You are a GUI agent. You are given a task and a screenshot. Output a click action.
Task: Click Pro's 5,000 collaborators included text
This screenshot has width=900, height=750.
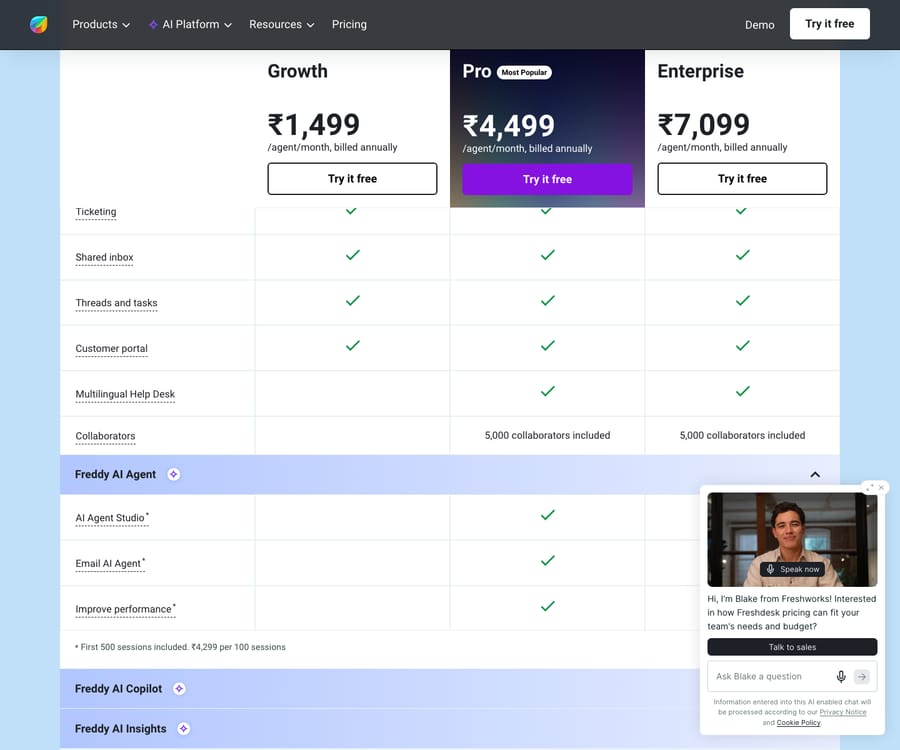click(547, 435)
